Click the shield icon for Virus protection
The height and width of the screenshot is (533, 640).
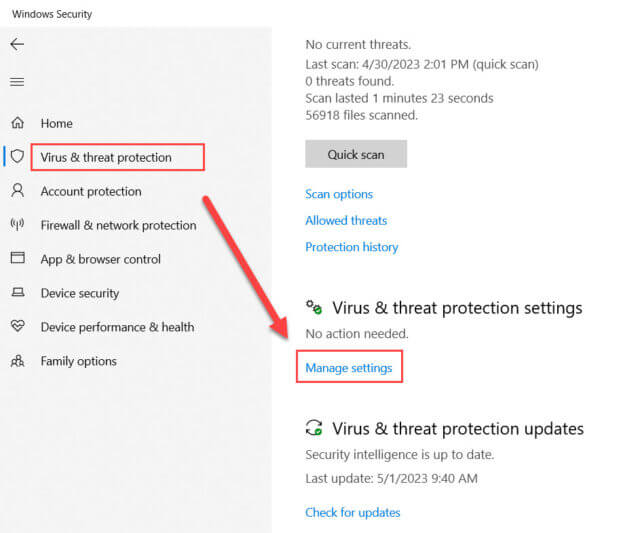coord(17,156)
